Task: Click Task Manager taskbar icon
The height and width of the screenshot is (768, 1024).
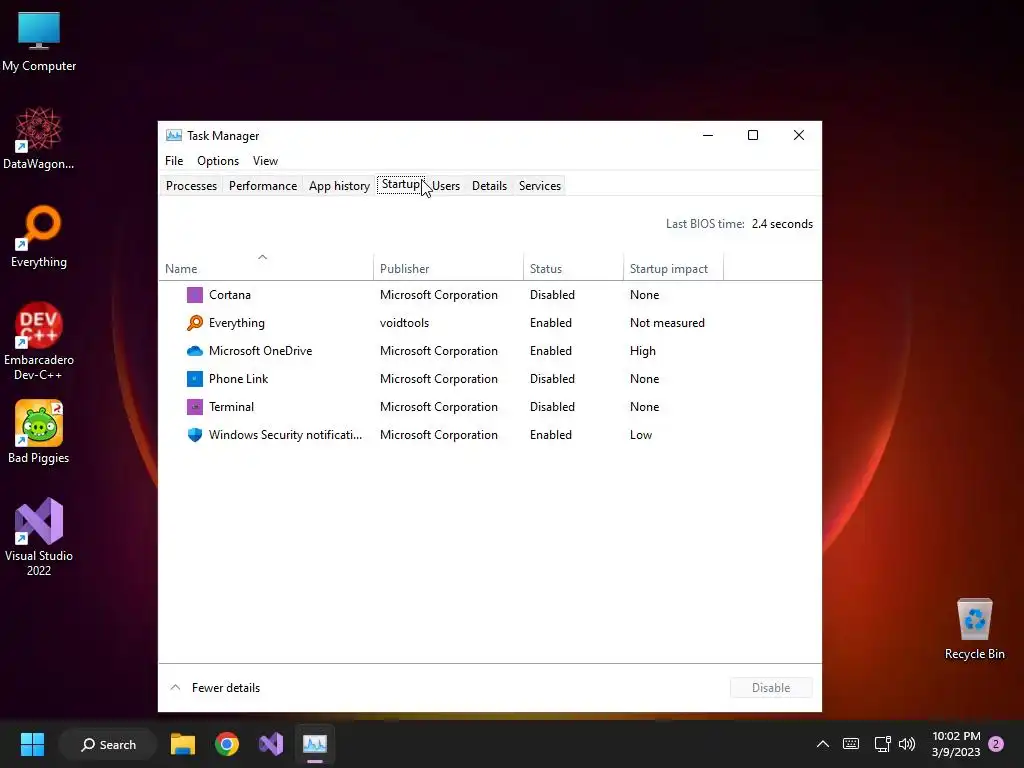Action: [315, 744]
